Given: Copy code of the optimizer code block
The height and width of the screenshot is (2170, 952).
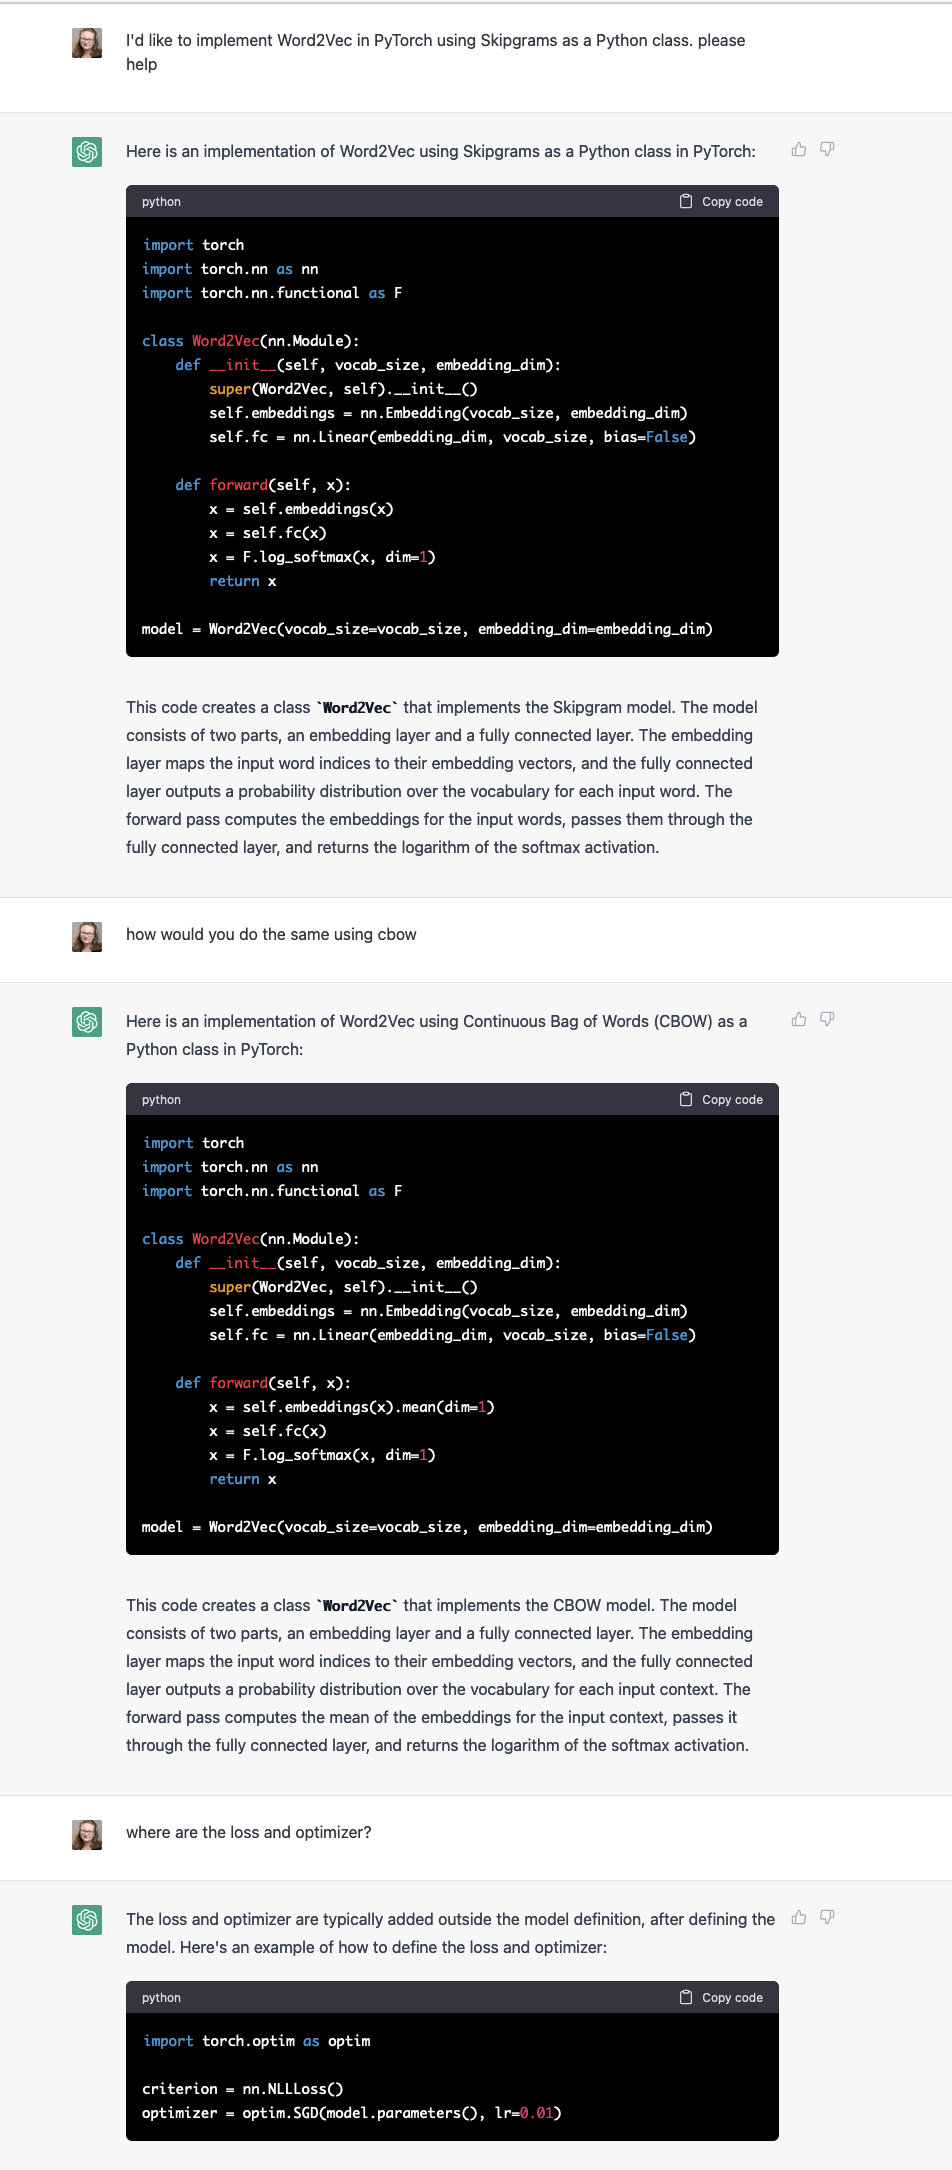Looking at the screenshot, I should point(721,1997).
